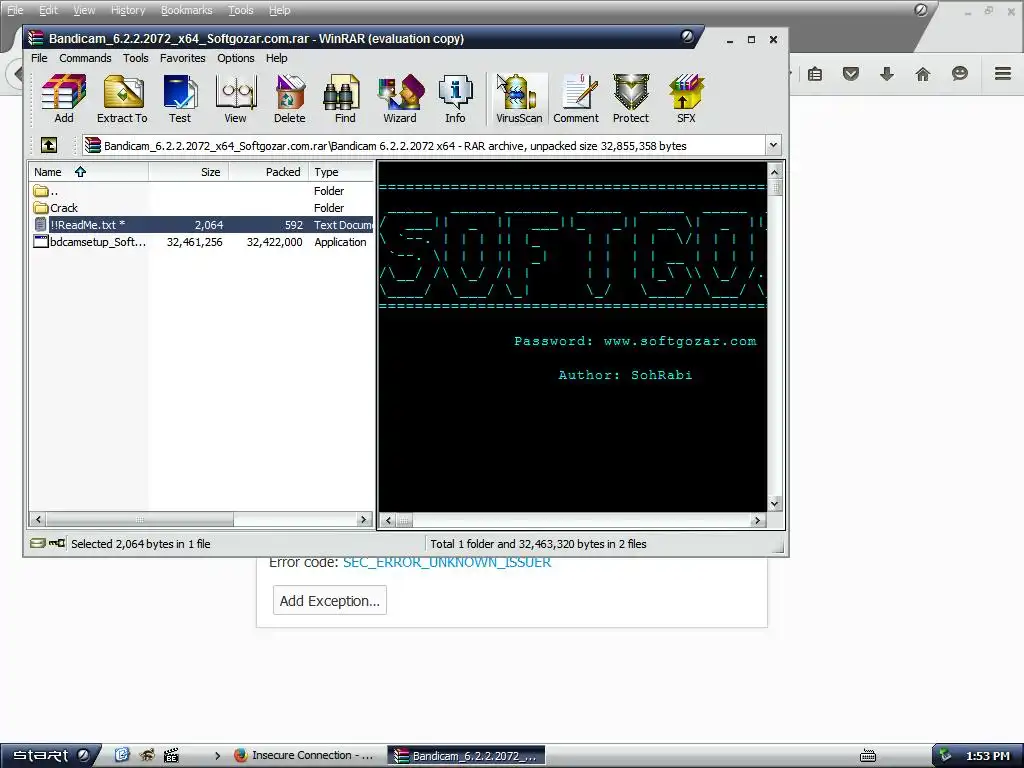Expand the archive path dropdown
This screenshot has width=1024, height=768.
tap(773, 145)
